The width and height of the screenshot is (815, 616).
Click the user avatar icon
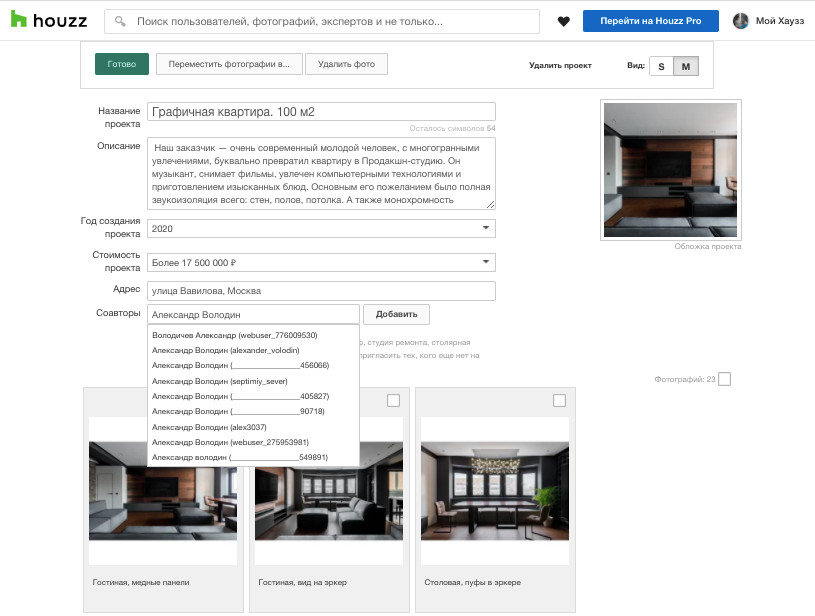click(741, 21)
